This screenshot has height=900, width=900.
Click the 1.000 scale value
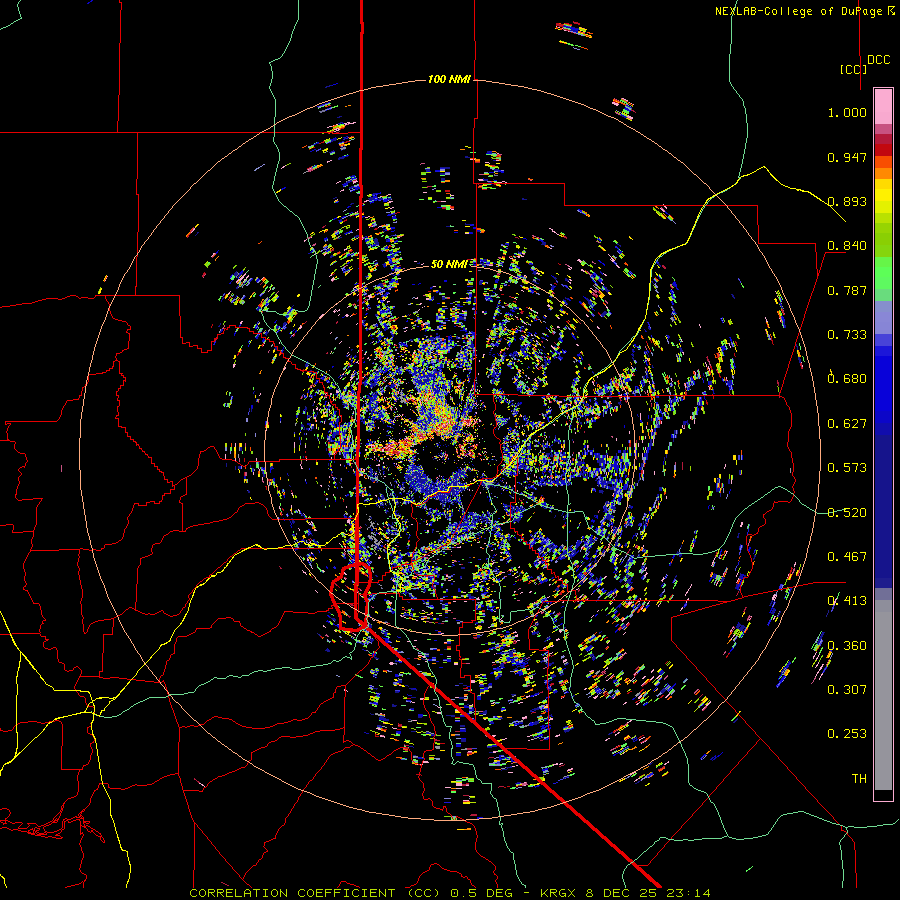847,112
